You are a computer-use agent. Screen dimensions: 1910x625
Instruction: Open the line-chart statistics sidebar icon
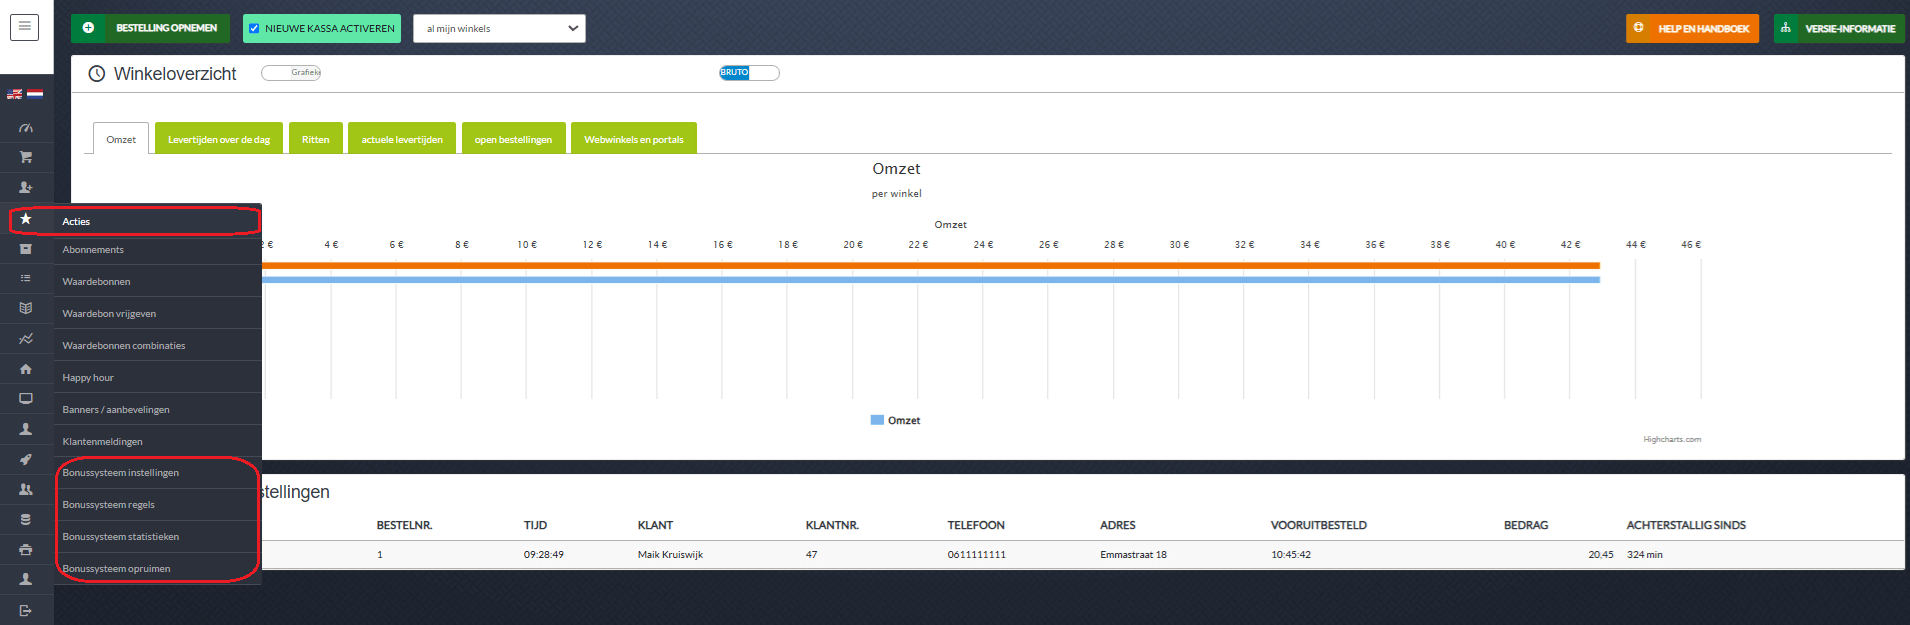(26, 339)
